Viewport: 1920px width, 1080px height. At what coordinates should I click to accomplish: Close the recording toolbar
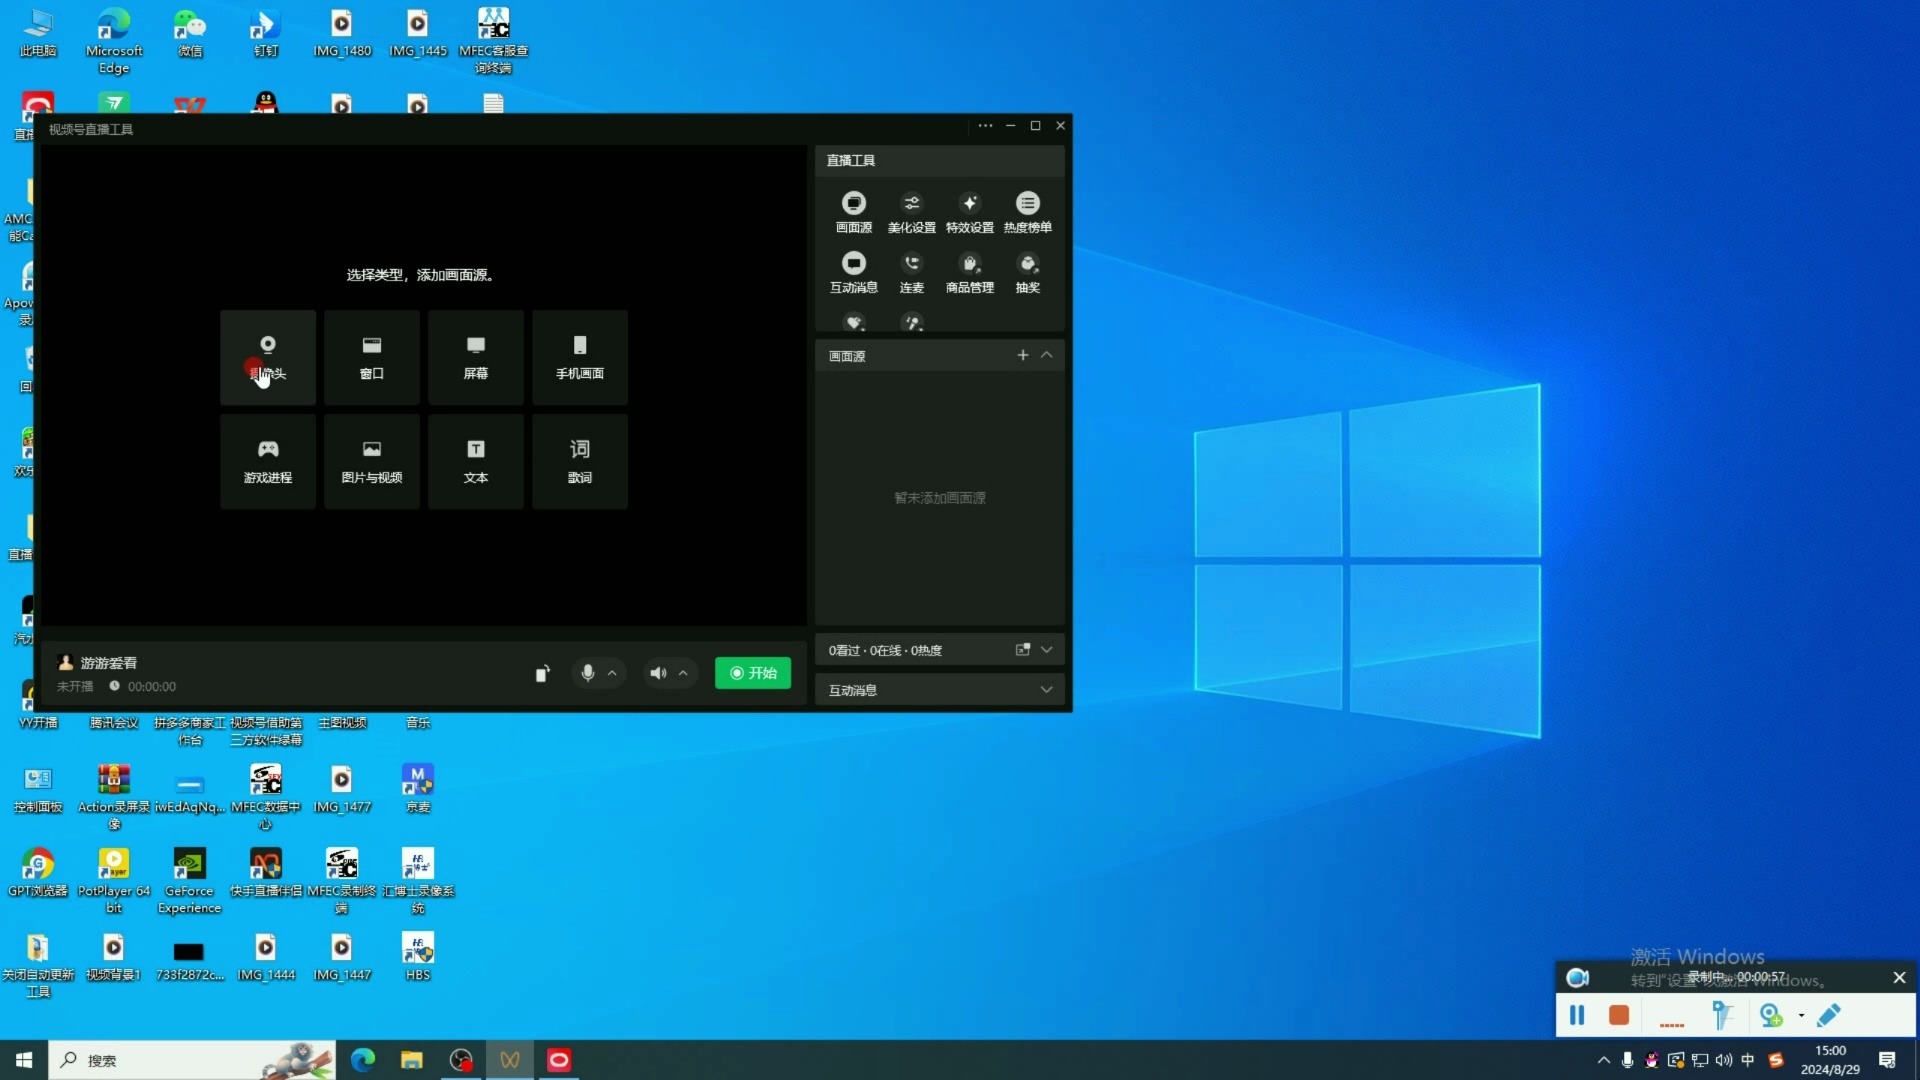(x=1900, y=978)
